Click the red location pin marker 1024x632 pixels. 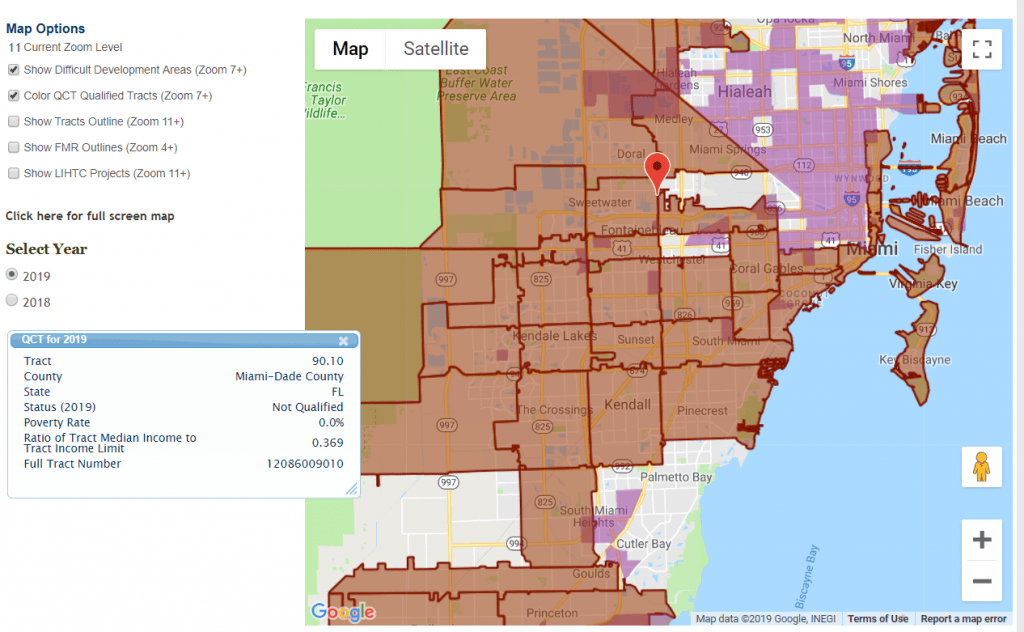click(x=656, y=170)
